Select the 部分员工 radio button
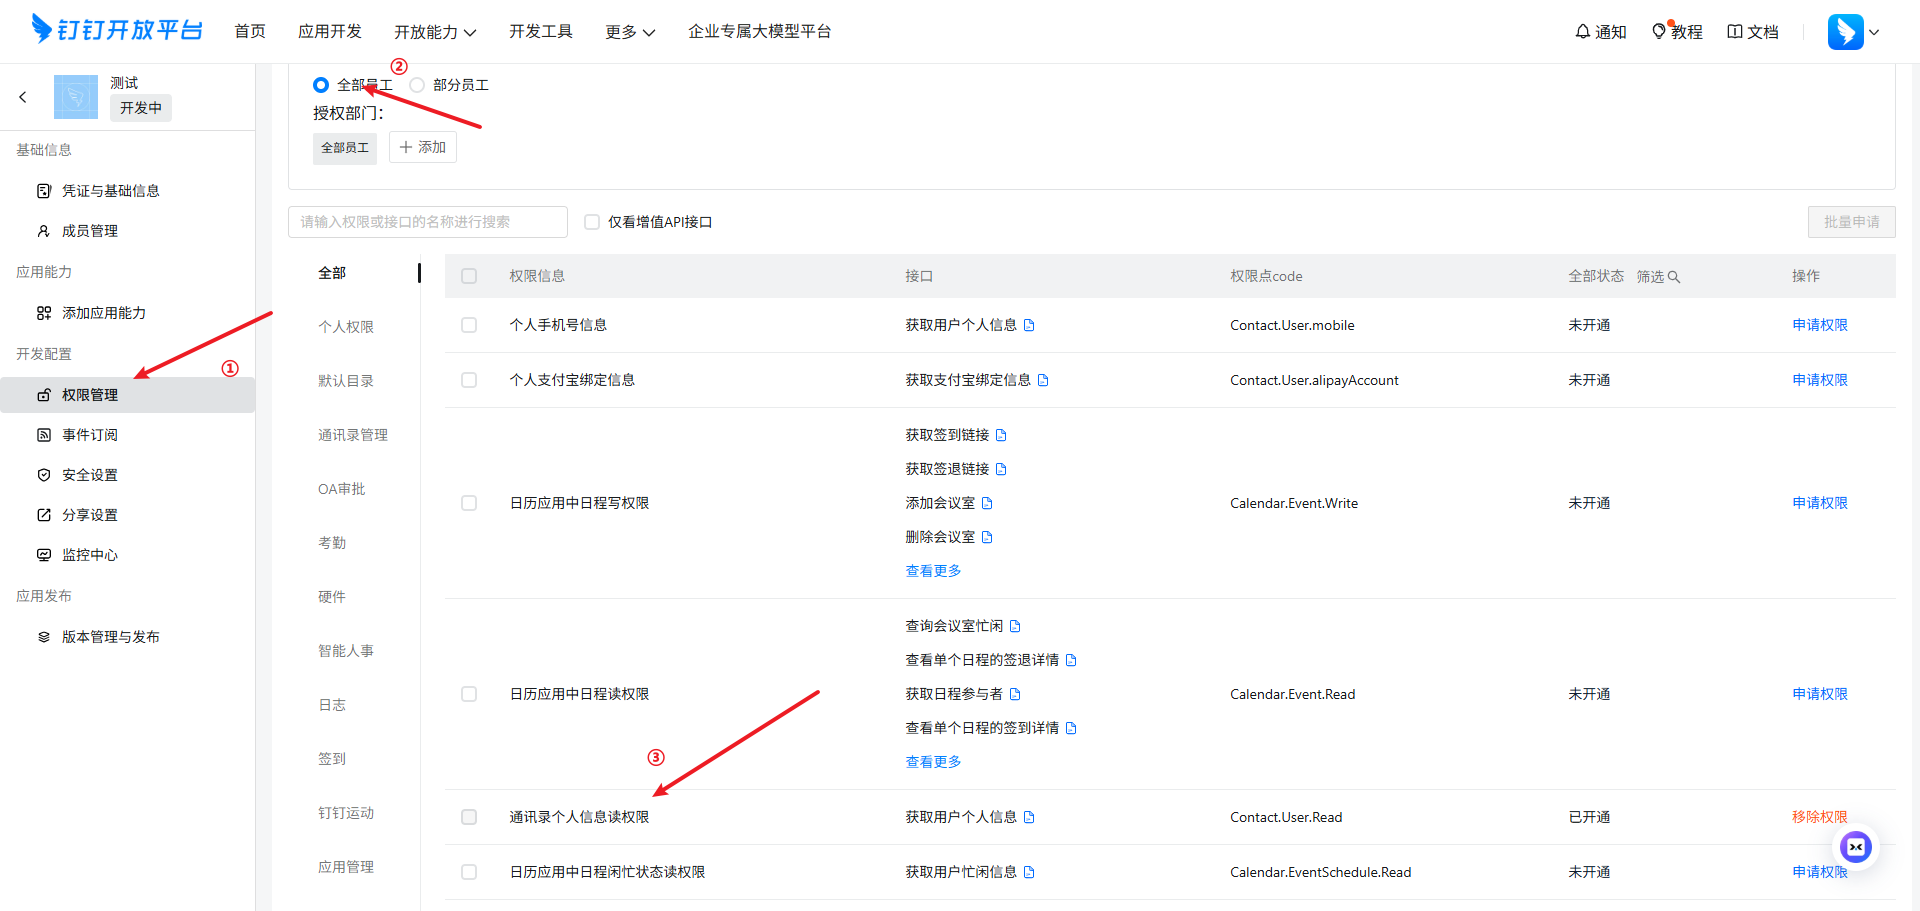Screen dimensions: 1920x911 pyautogui.click(x=417, y=85)
